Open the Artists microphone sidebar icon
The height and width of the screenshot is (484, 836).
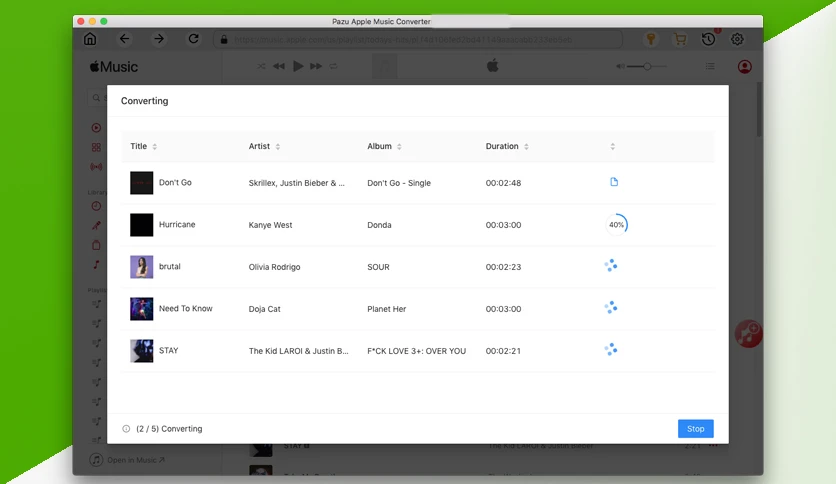96,225
